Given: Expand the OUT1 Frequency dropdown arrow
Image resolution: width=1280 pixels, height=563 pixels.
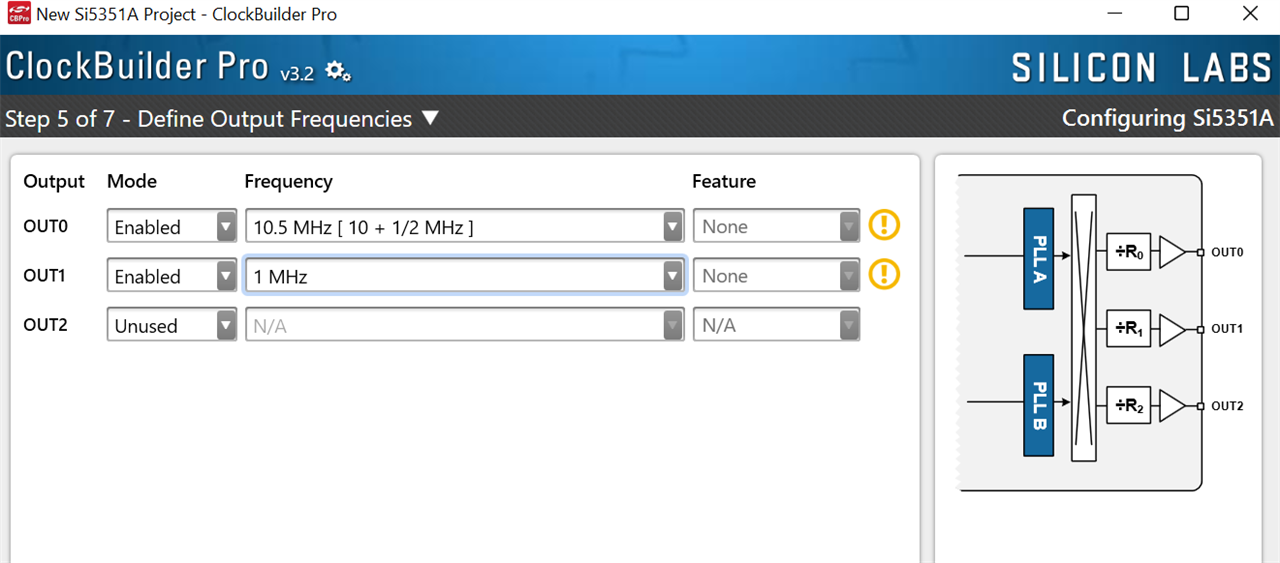Looking at the screenshot, I should click(x=673, y=276).
